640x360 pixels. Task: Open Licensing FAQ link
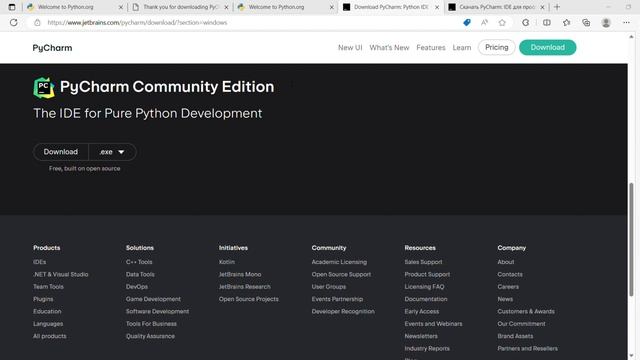click(424, 287)
